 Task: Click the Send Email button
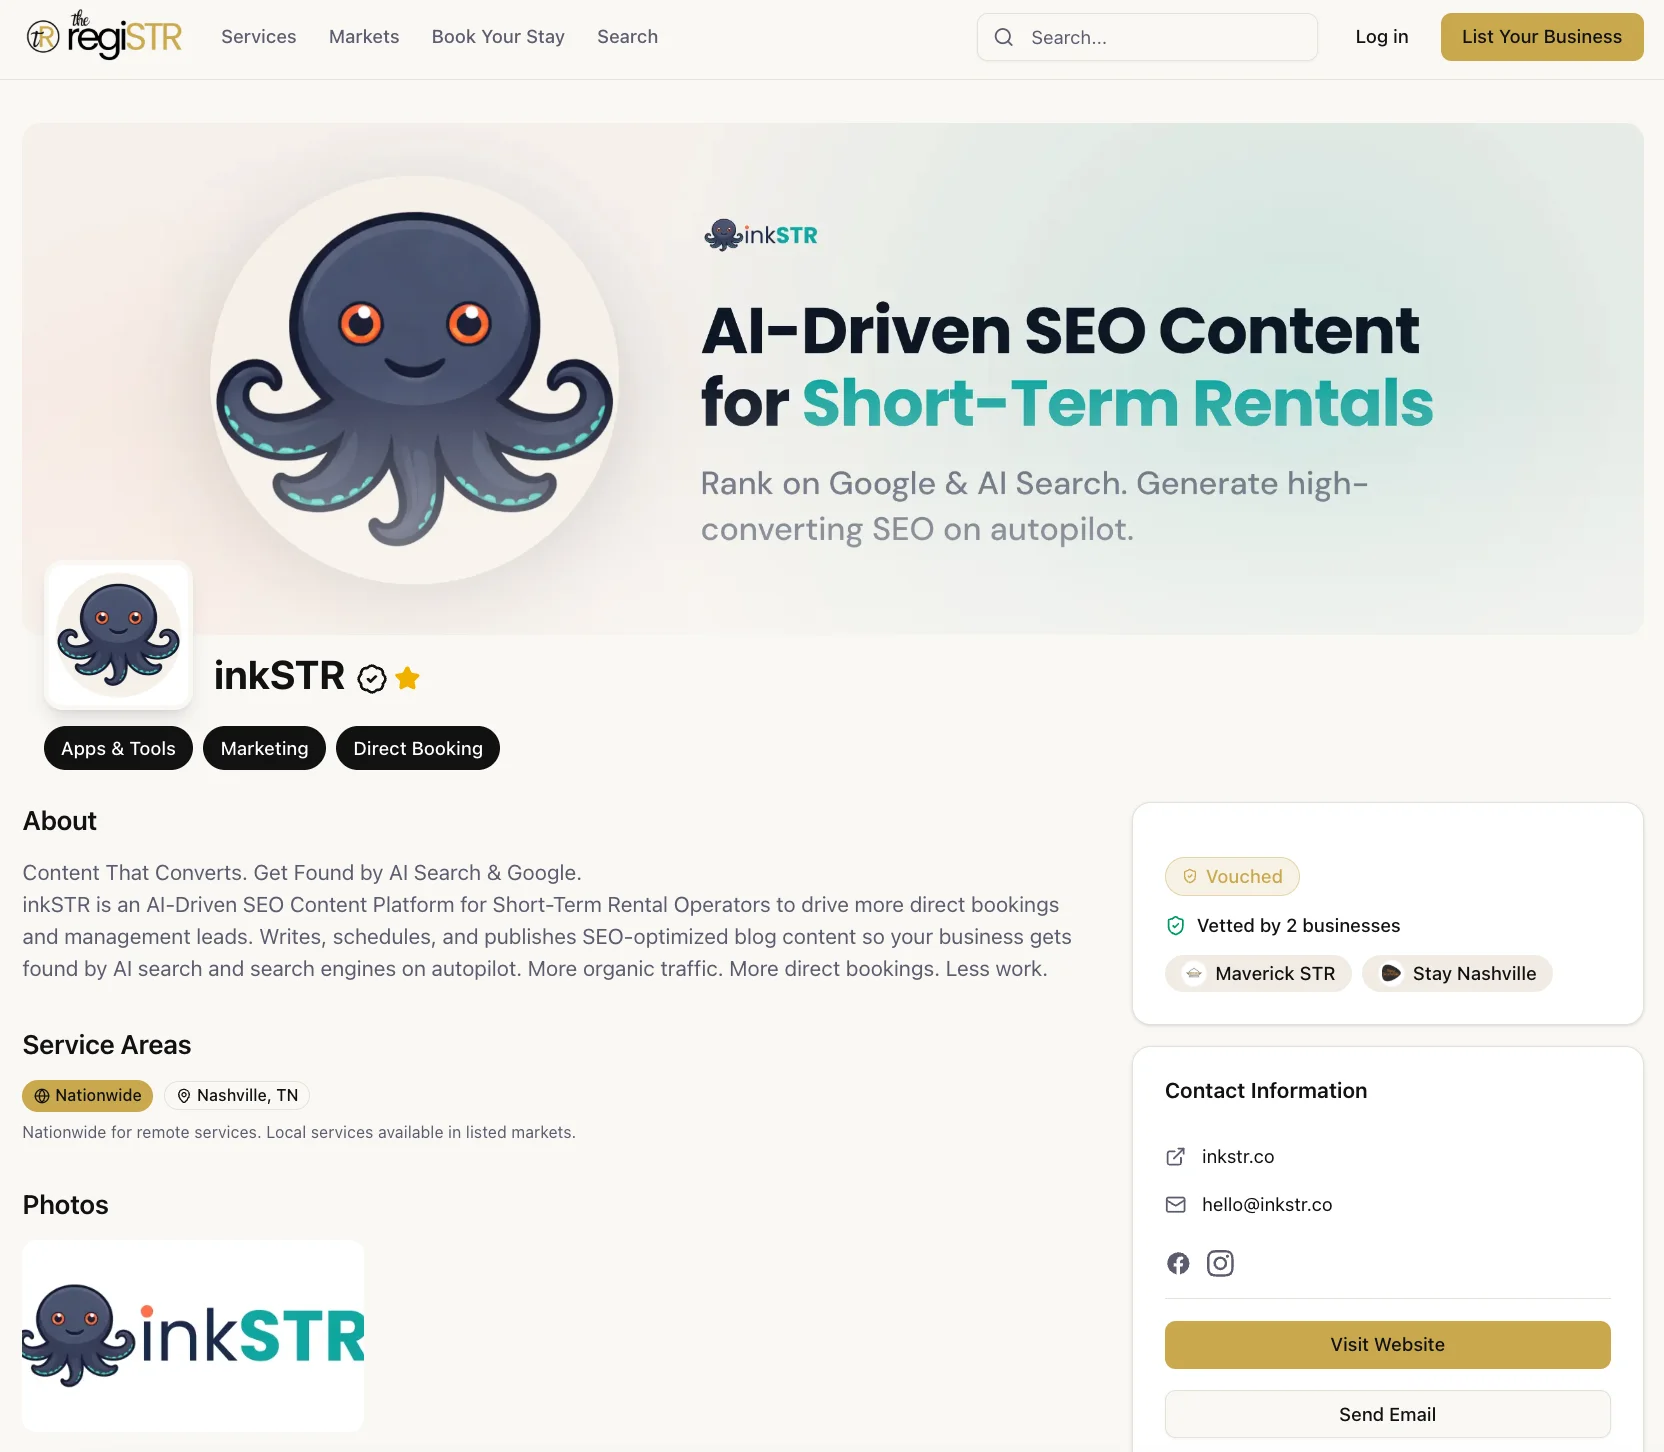point(1388,1414)
